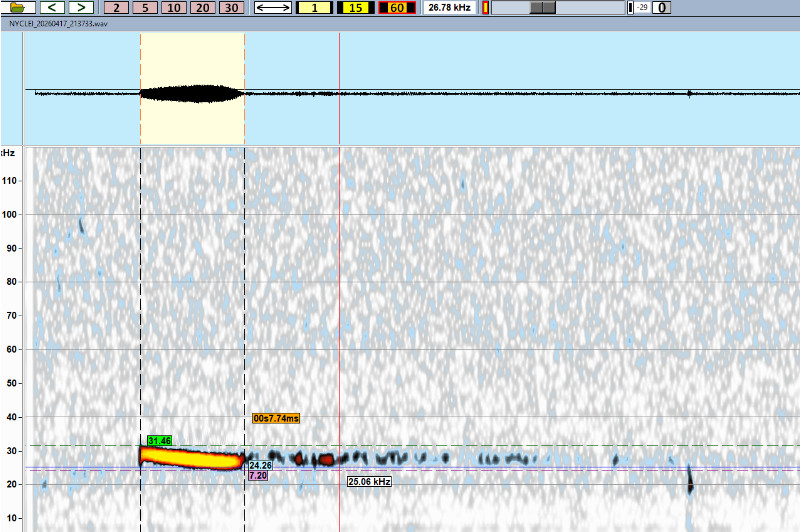
Task: Toggle the red-black 60 palette button
Action: (x=396, y=8)
